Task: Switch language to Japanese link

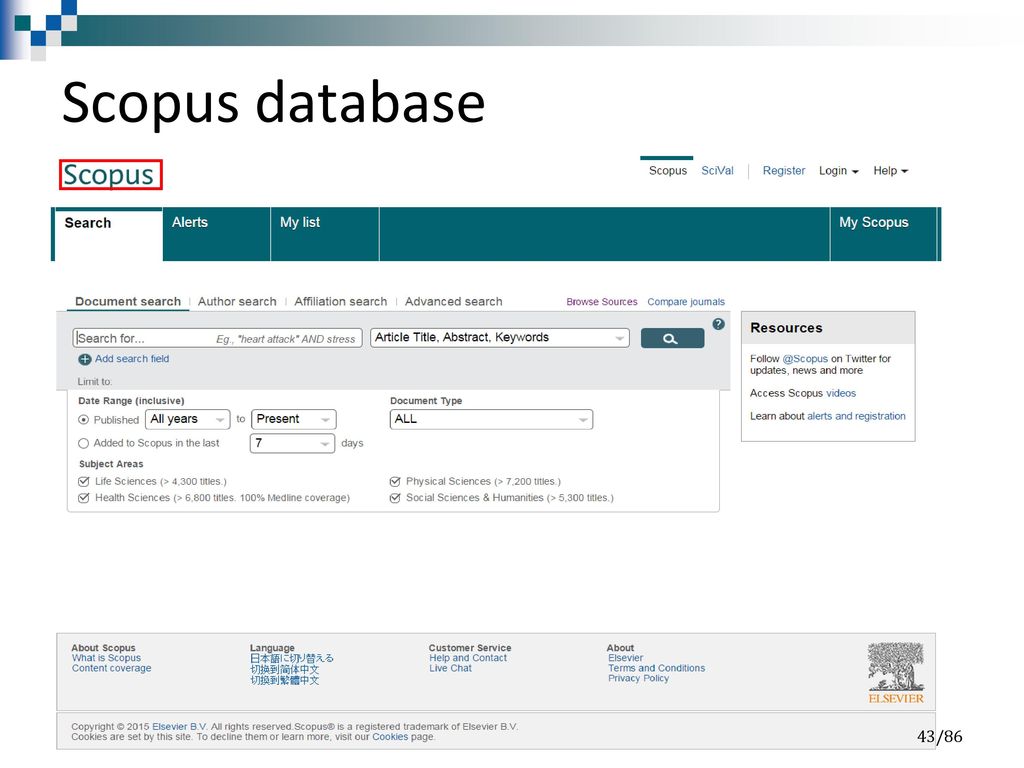Action: [292, 658]
